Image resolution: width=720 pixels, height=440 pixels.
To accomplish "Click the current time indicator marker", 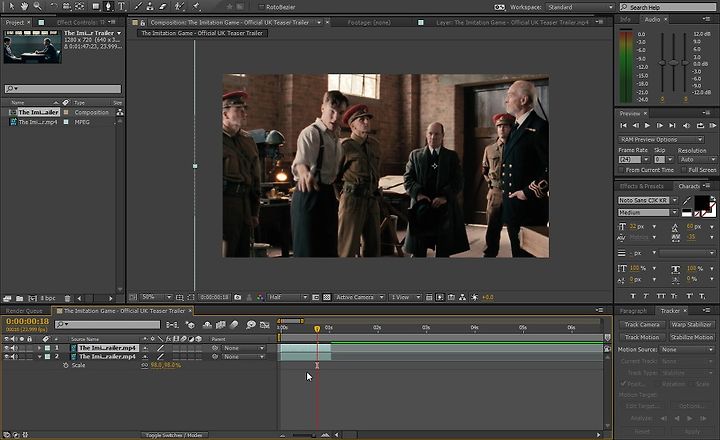I will tap(317, 329).
